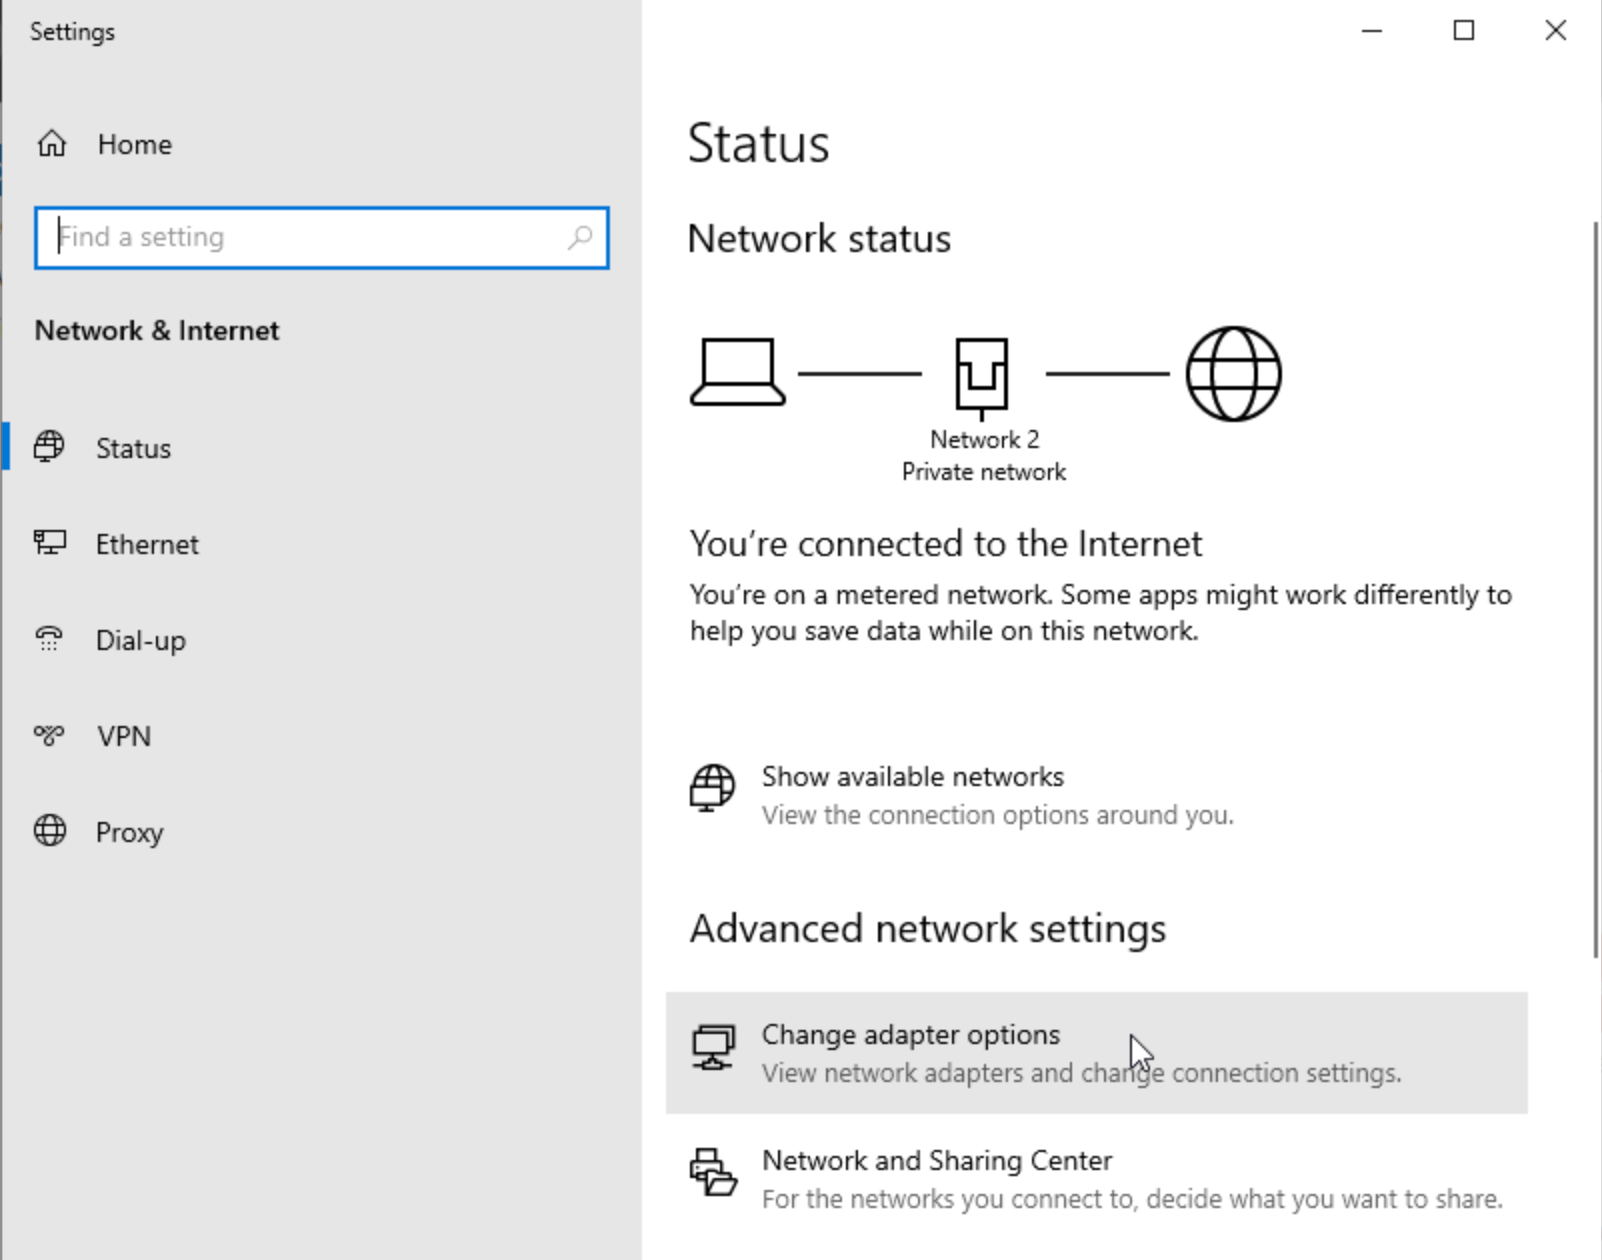The height and width of the screenshot is (1260, 1602).
Task: Select the Status page in sidebar
Action: click(x=133, y=448)
